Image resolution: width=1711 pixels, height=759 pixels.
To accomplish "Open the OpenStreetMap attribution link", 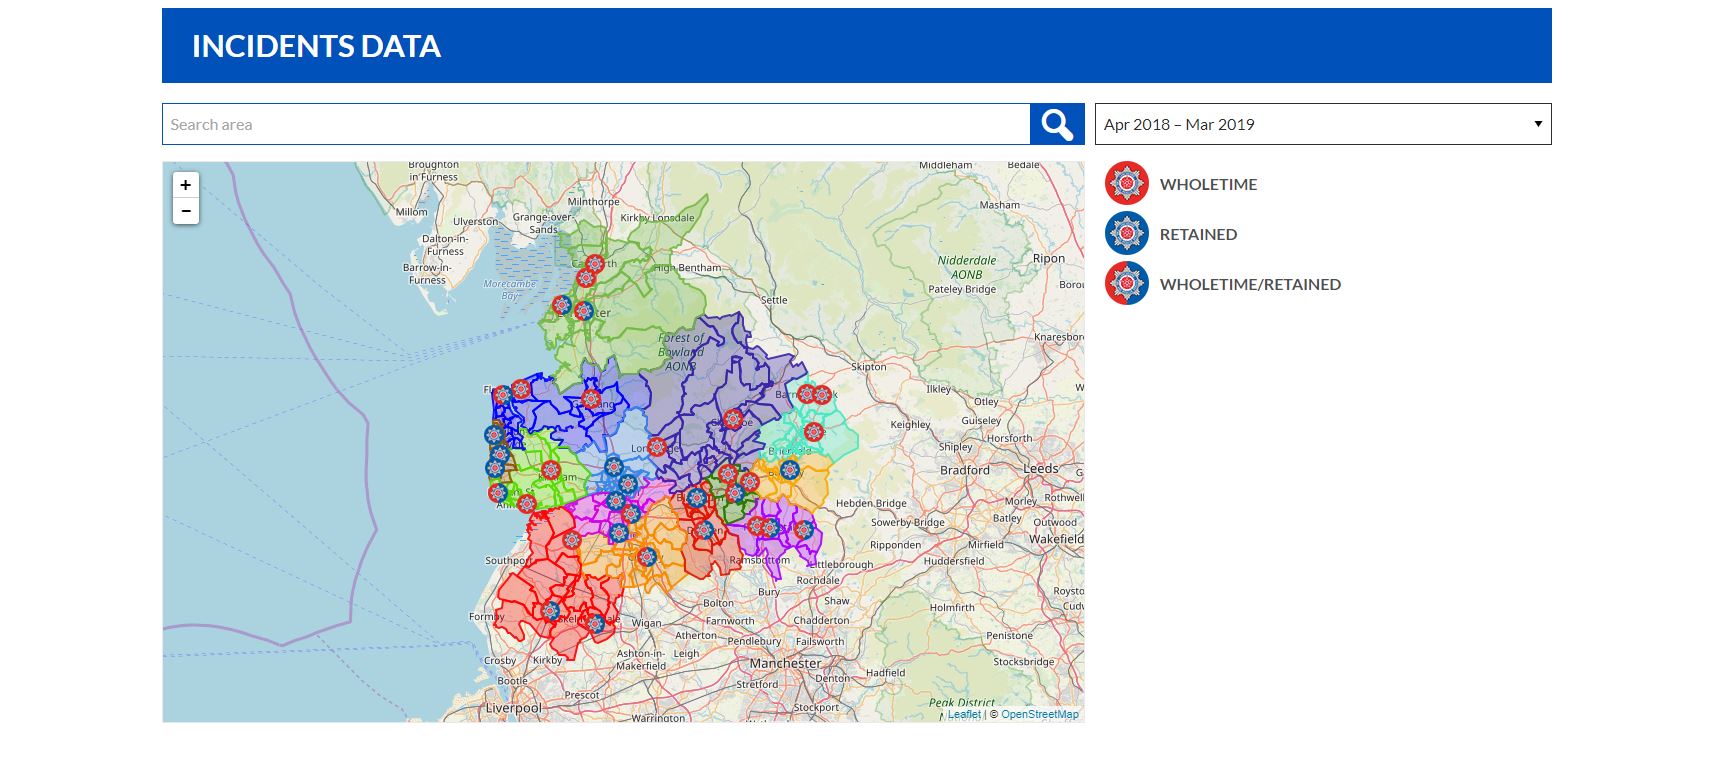I will (x=1040, y=714).
